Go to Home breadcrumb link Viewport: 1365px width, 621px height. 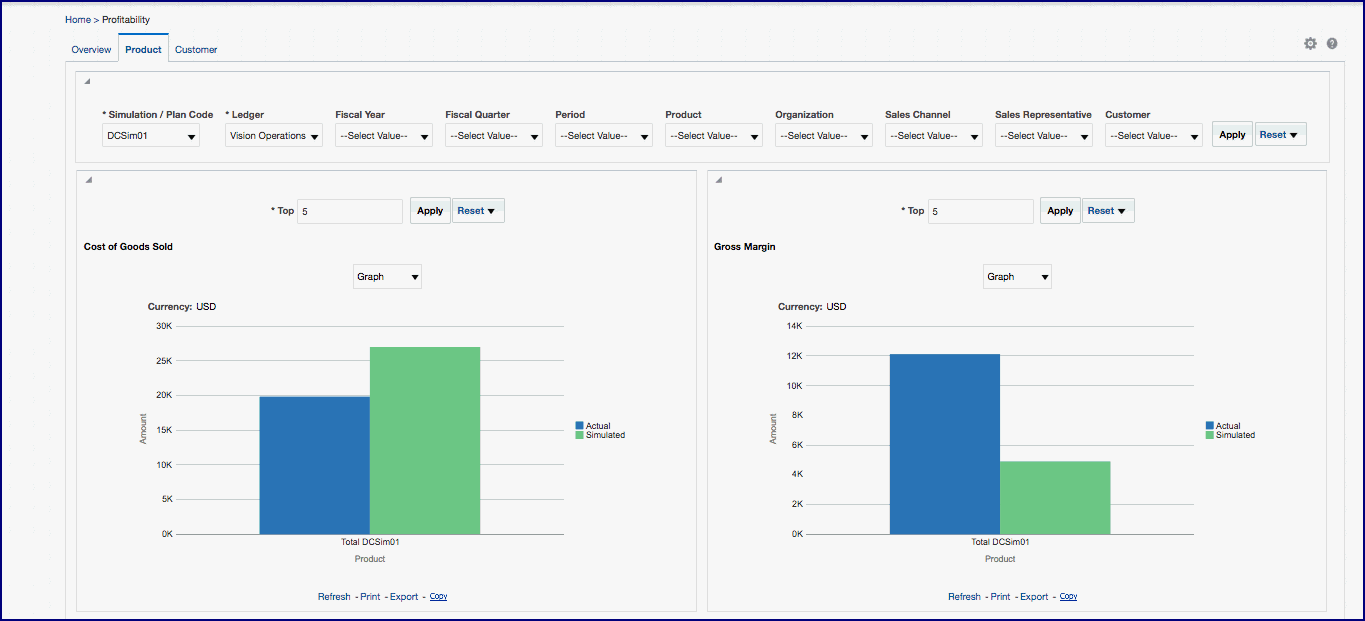77,19
